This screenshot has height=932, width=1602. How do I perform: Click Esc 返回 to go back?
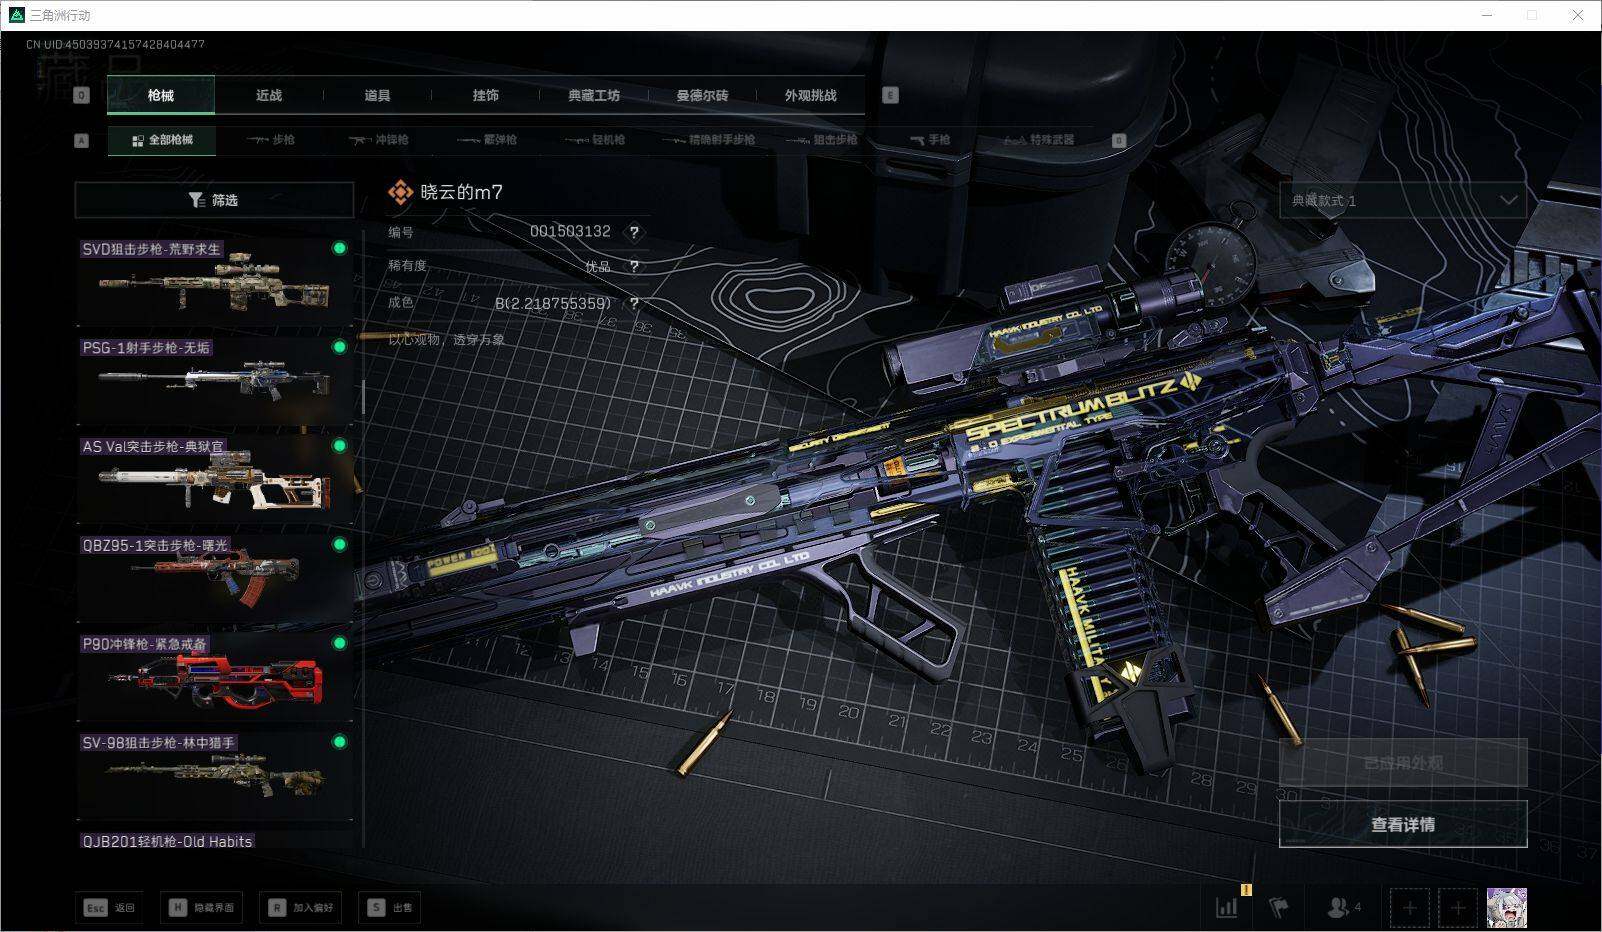tap(108, 907)
